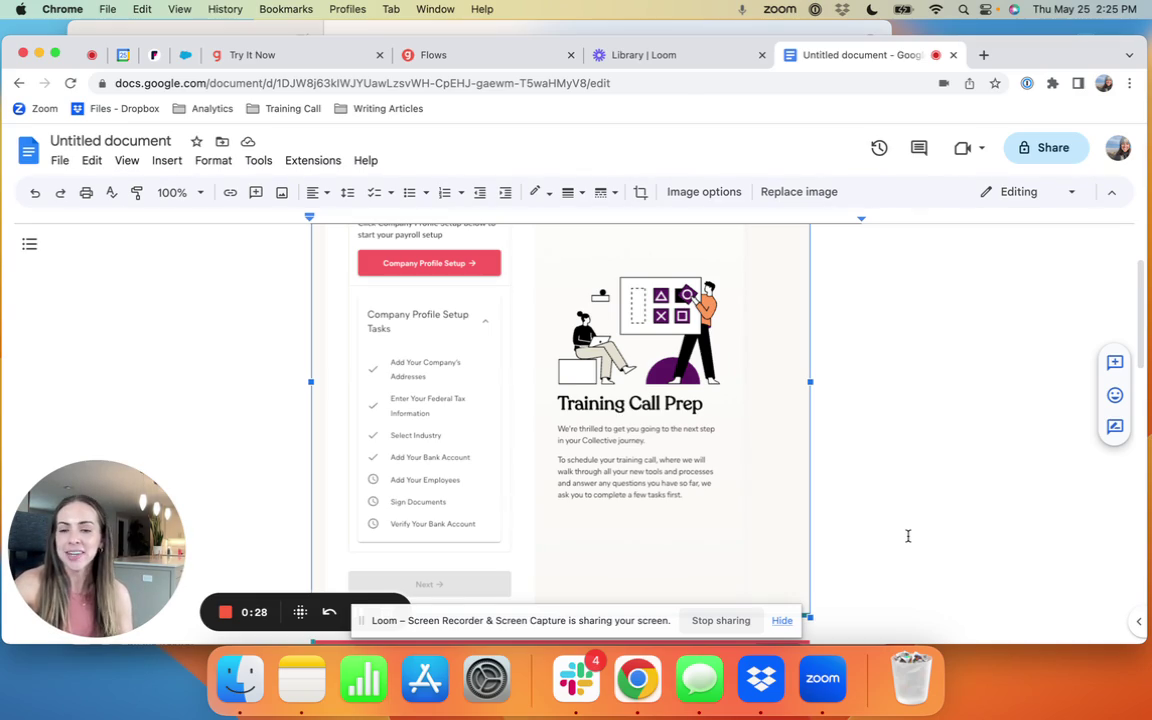This screenshot has height=720, width=1152.
Task: Click the Undo arrow in toolbar
Action: (35, 193)
